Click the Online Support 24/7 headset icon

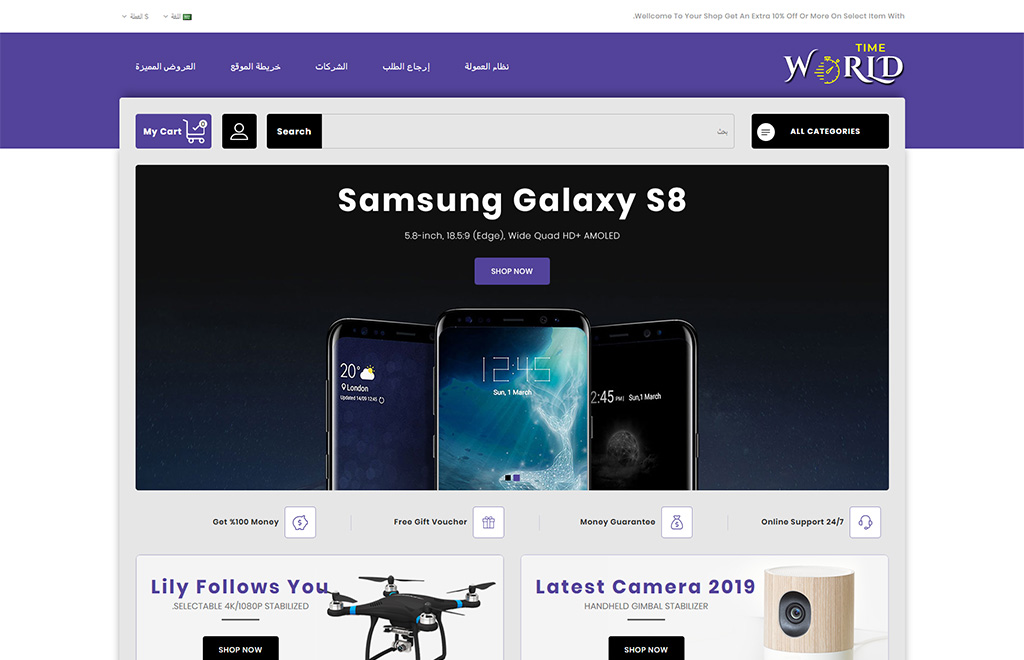[865, 522]
